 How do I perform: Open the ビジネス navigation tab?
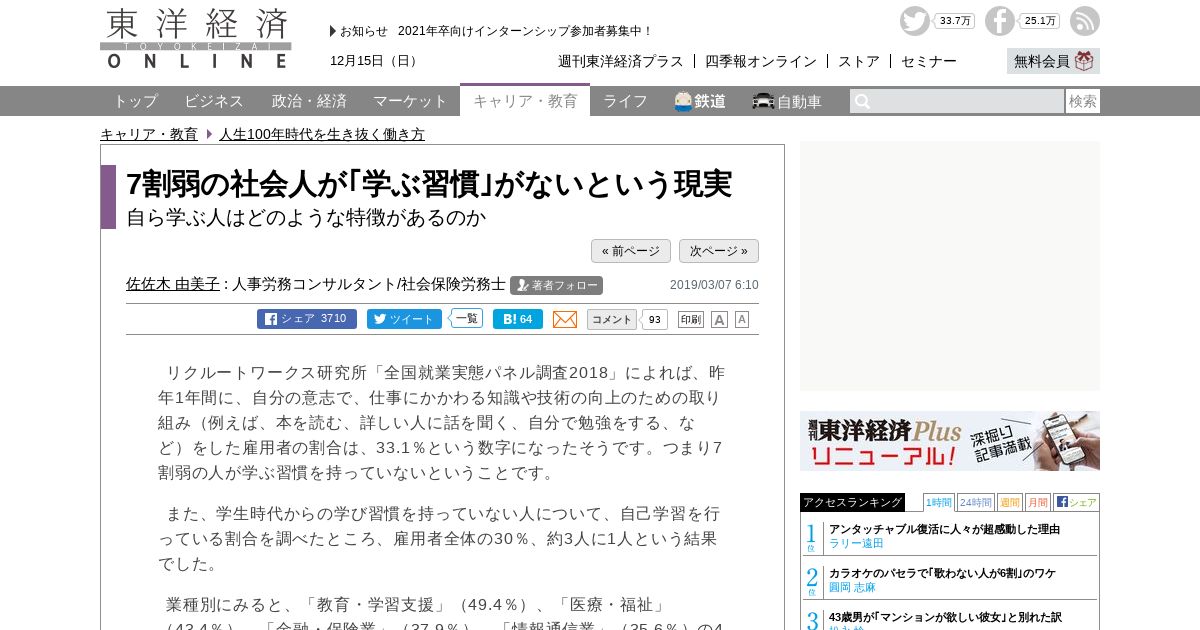pos(214,101)
